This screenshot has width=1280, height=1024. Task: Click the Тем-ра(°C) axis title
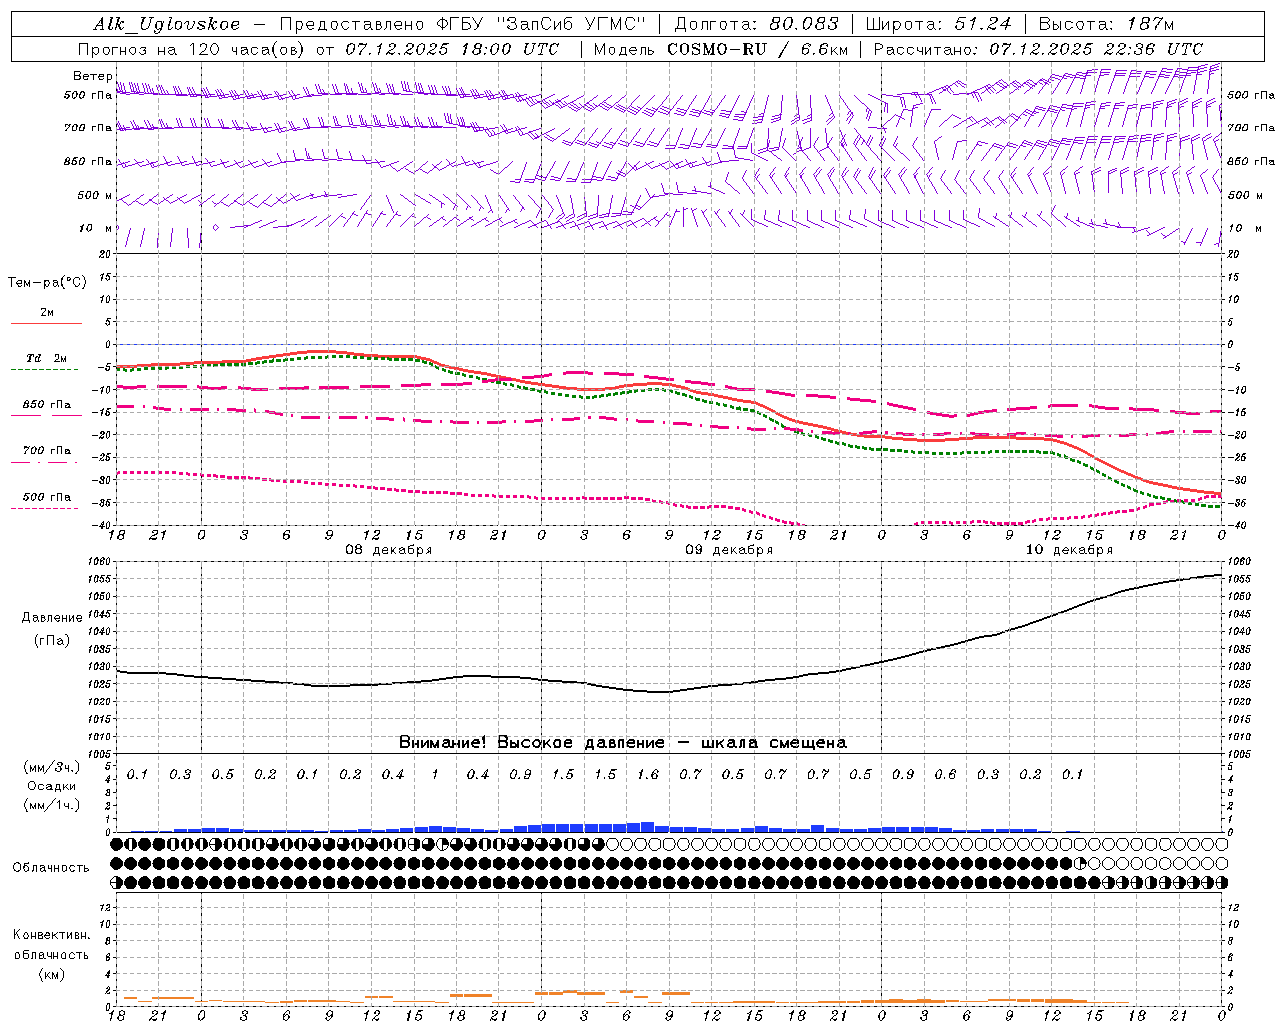click(x=47, y=283)
